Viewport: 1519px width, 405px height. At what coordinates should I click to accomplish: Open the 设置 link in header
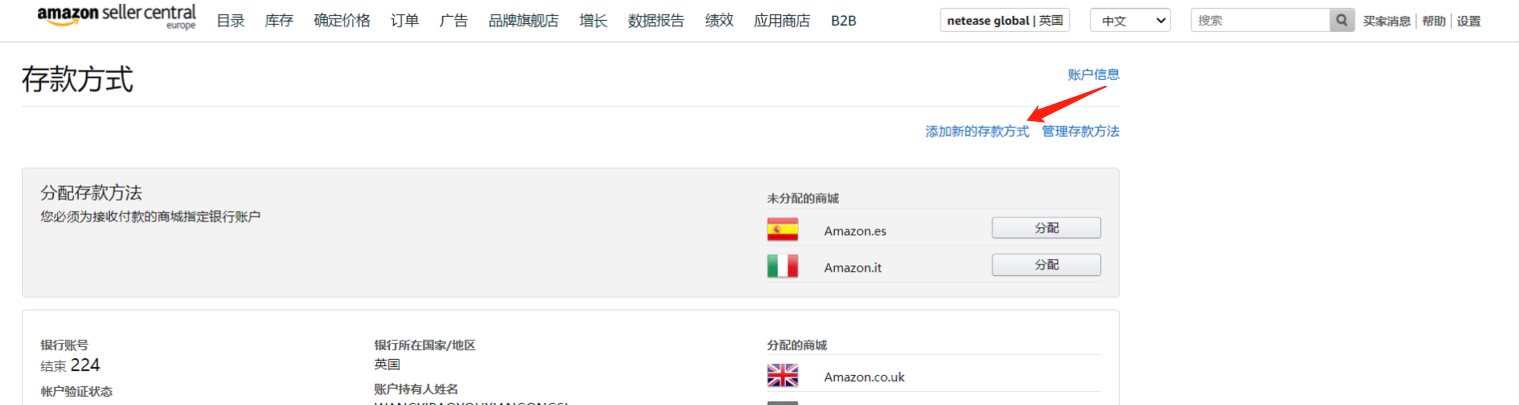[x=1468, y=21]
